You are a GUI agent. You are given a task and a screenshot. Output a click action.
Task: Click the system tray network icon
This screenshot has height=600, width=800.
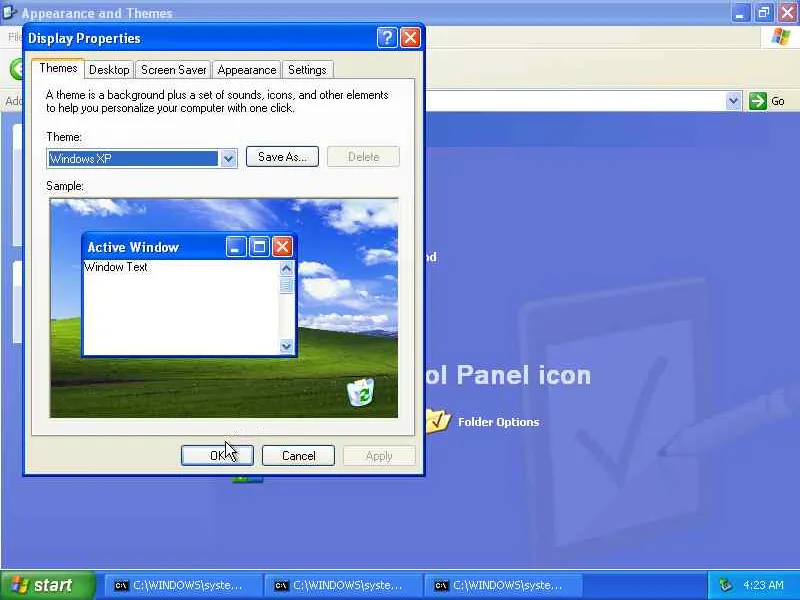(x=725, y=585)
